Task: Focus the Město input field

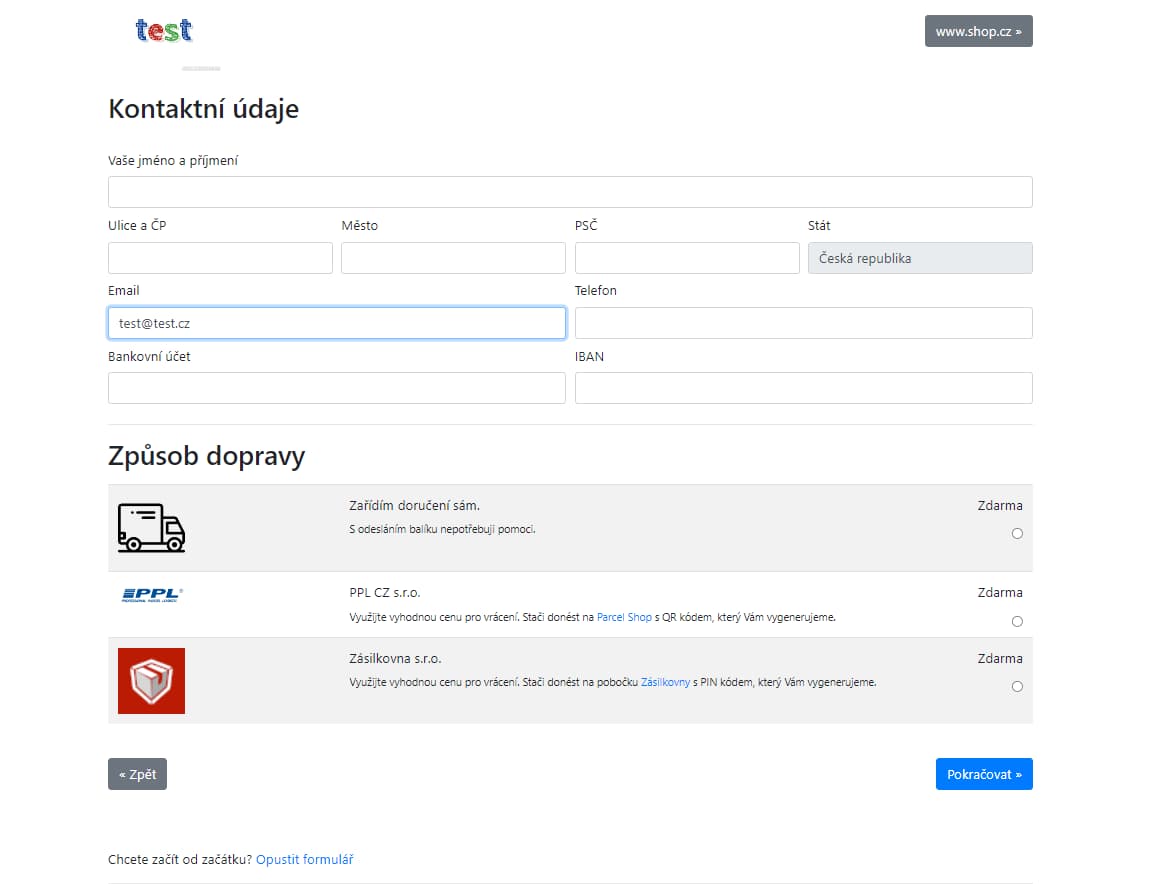Action: tap(453, 258)
